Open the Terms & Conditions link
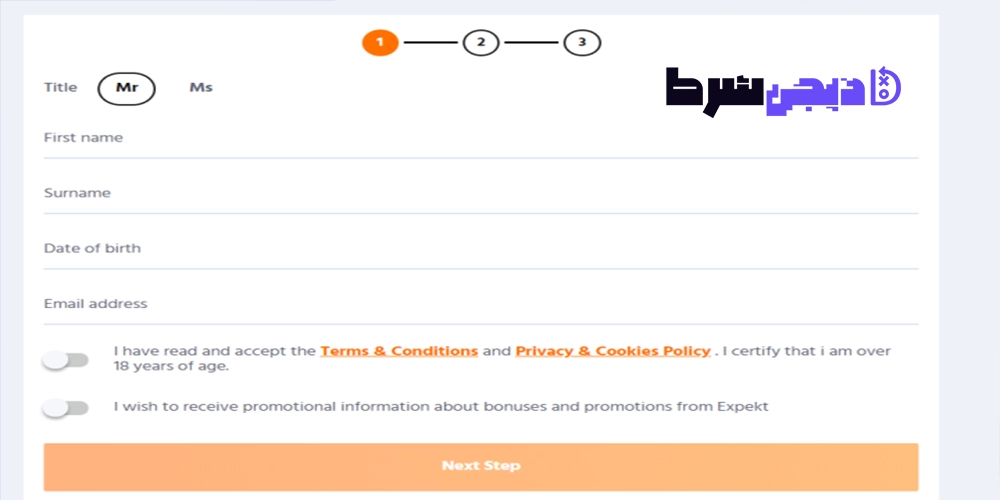 click(399, 351)
